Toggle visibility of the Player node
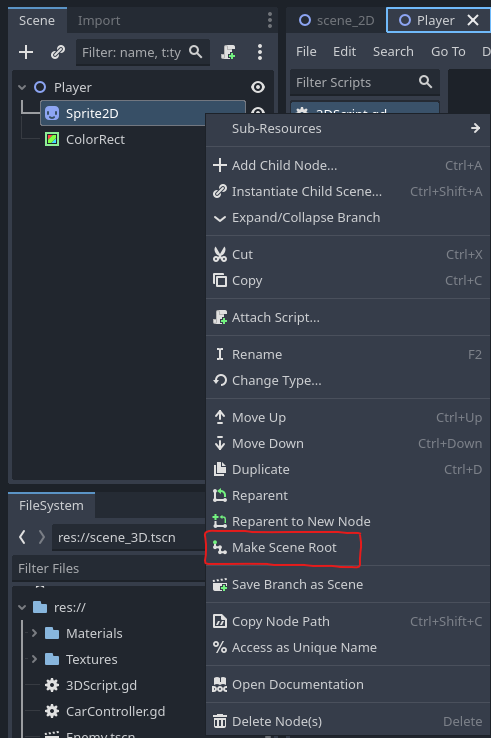Viewport: 491px width, 738px height. [x=258, y=87]
